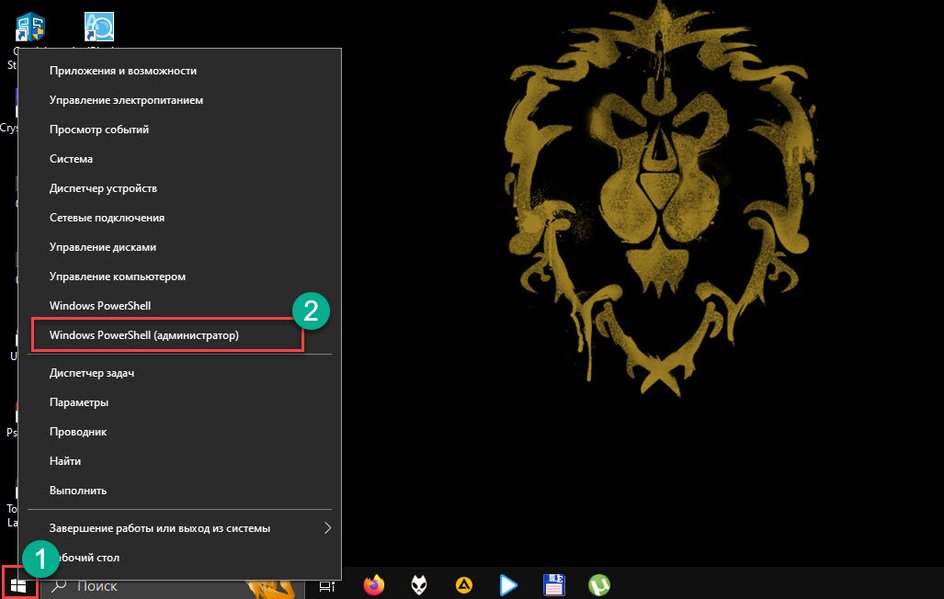The height and width of the screenshot is (599, 944).
Task: Show the desktop via Рабочий стол entry
Action: (x=179, y=558)
